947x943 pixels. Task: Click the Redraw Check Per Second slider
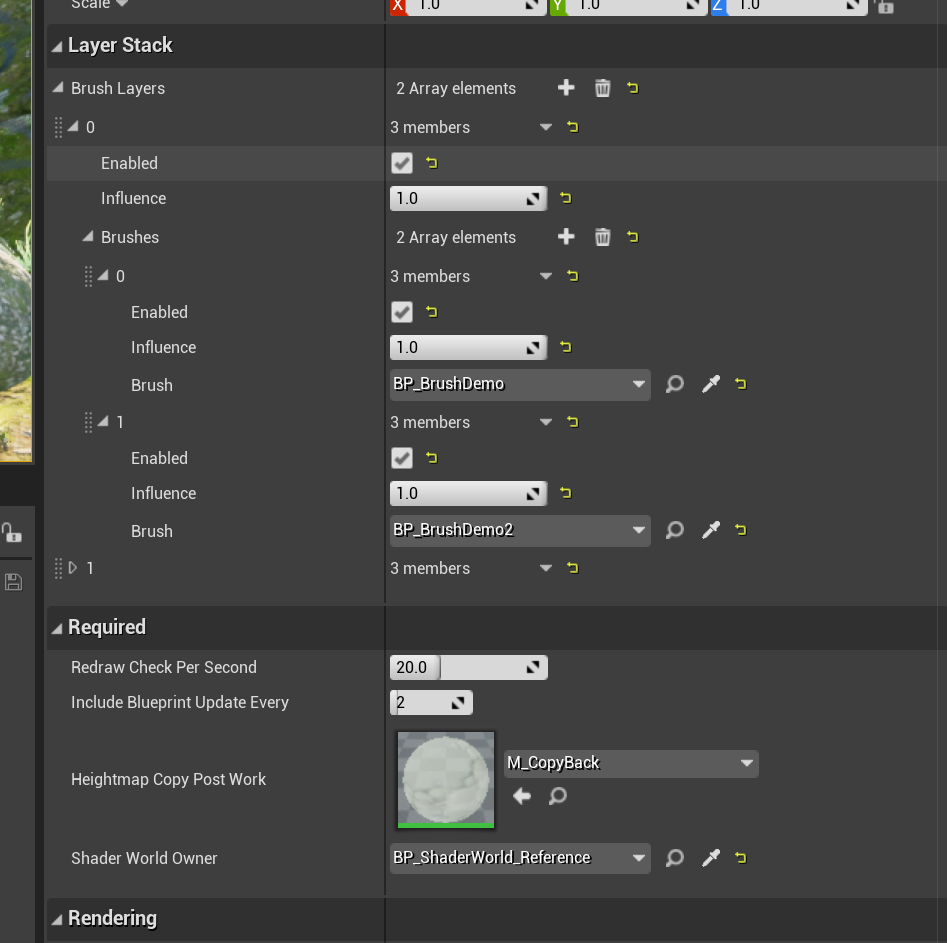(468, 667)
